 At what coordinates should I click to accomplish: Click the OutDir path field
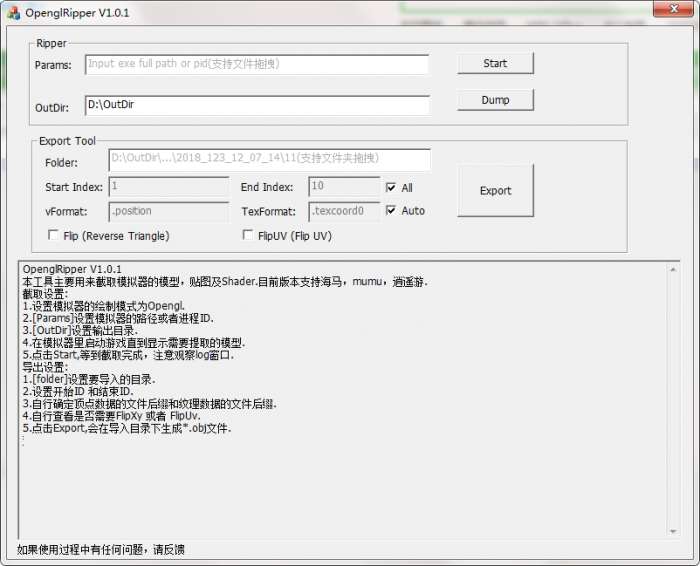[x=257, y=105]
